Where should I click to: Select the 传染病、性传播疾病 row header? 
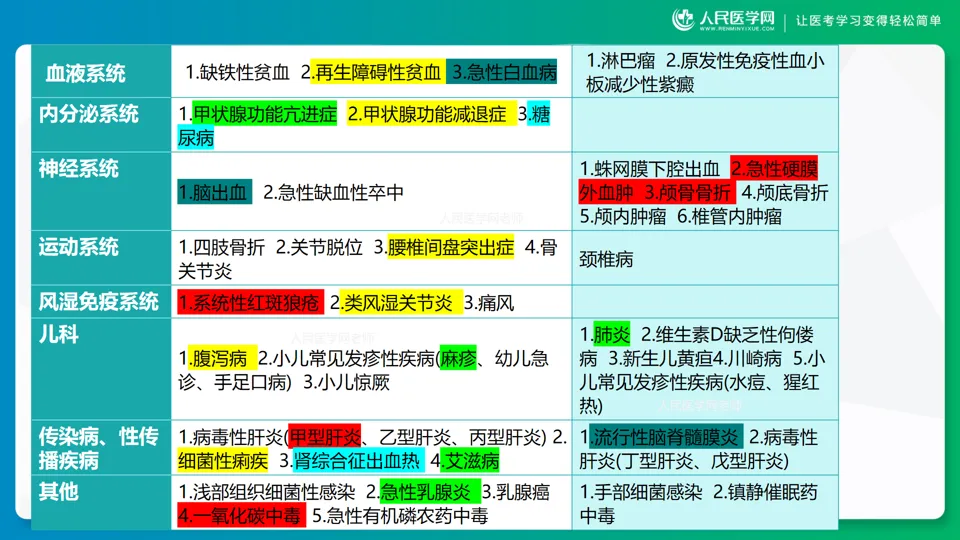(99, 448)
